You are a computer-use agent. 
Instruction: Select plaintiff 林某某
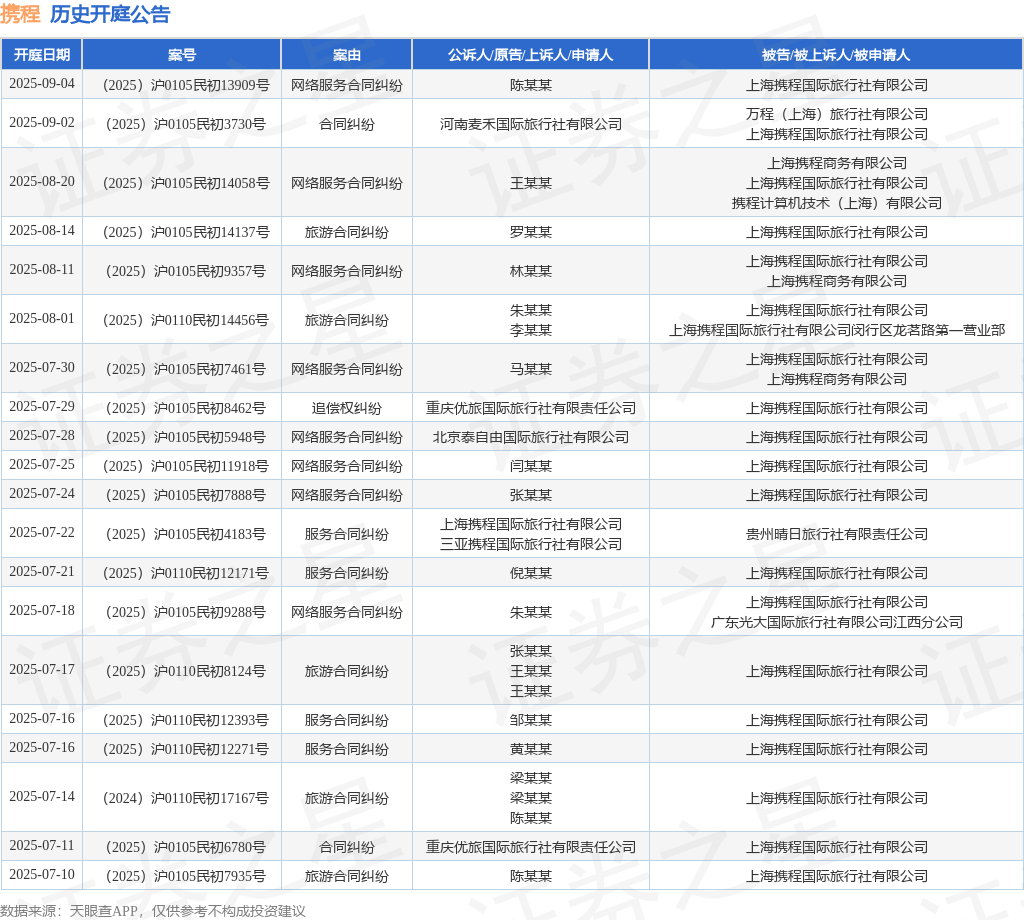click(x=530, y=271)
